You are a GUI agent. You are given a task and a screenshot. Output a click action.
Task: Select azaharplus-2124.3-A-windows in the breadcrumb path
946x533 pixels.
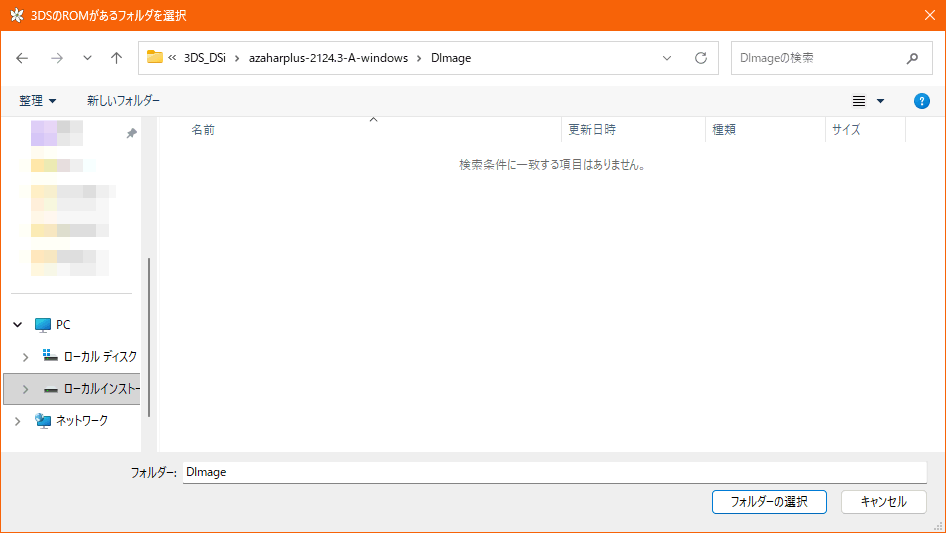pyautogui.click(x=328, y=58)
